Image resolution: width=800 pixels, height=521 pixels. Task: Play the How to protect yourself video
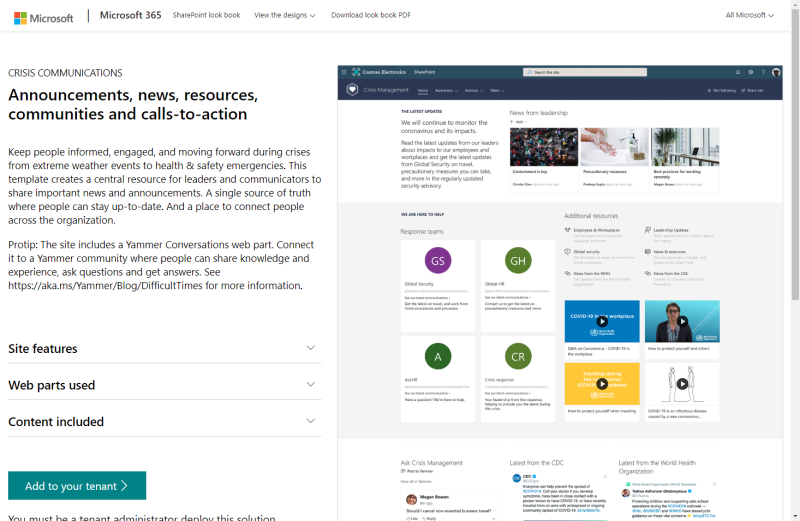682,321
